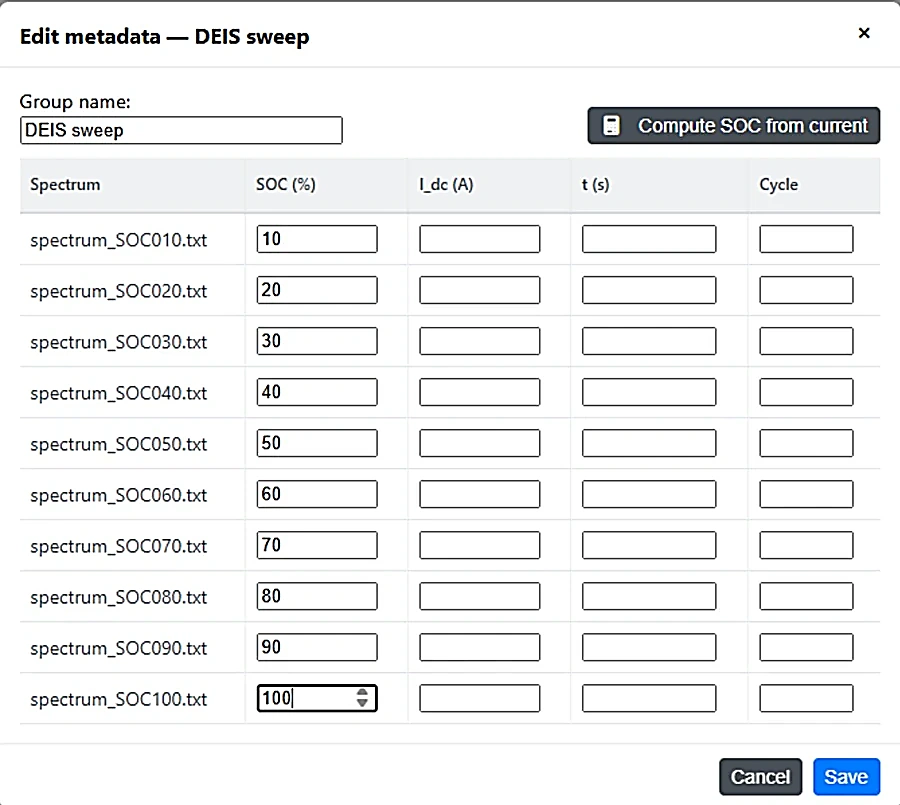Click the I_dc field for spectrum_SOC020.txt

pyautogui.click(x=480, y=290)
